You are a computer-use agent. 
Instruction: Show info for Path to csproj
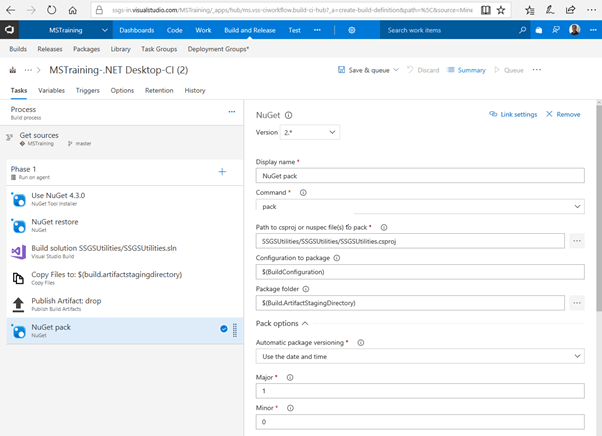[x=384, y=228]
